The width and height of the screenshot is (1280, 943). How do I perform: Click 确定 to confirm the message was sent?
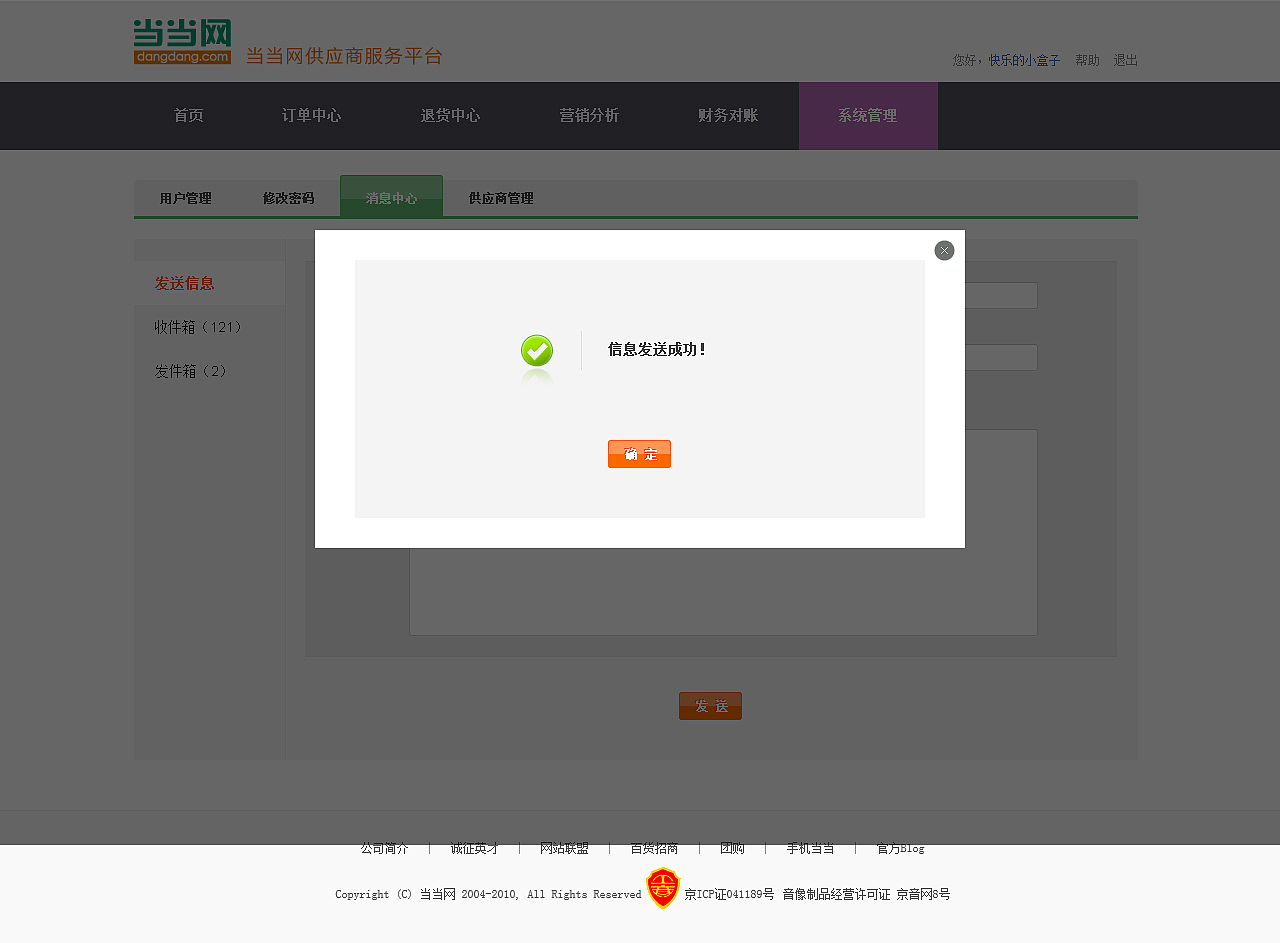(639, 454)
